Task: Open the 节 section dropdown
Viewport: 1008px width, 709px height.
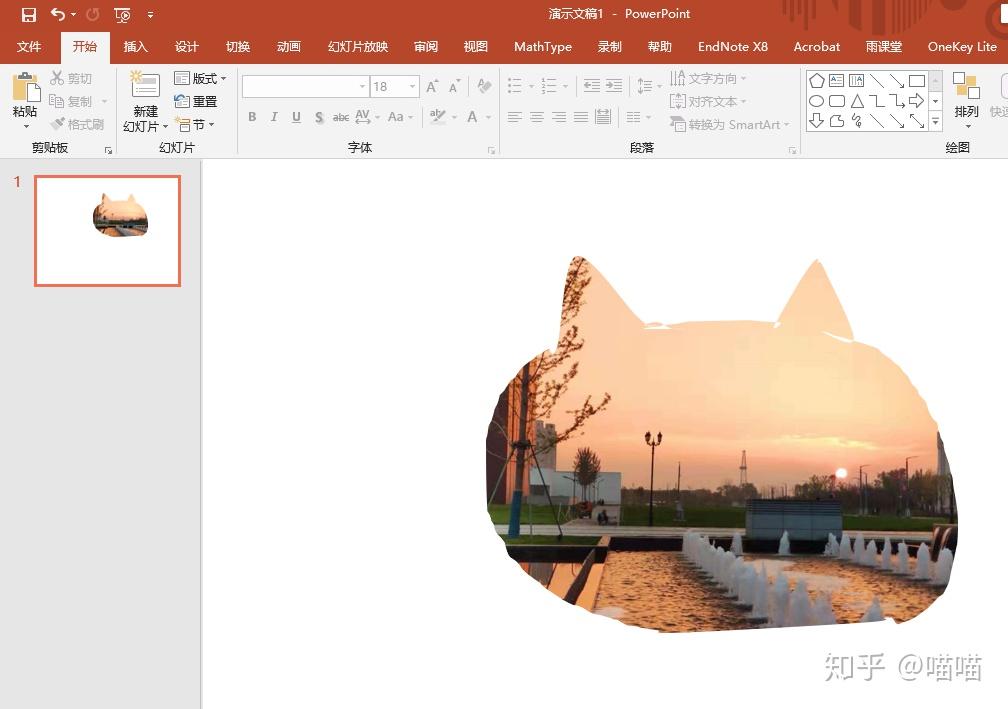Action: coord(195,124)
